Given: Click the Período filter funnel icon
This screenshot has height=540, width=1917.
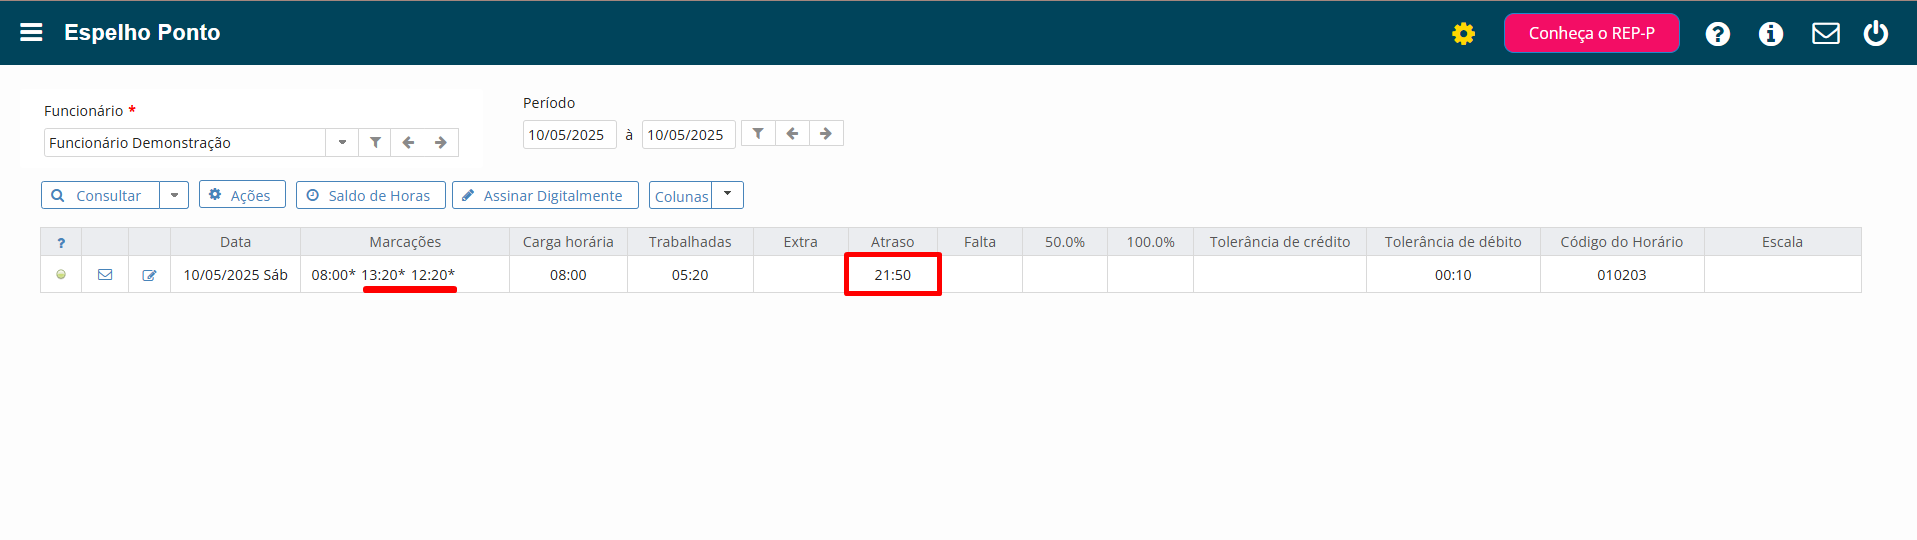Looking at the screenshot, I should [758, 134].
